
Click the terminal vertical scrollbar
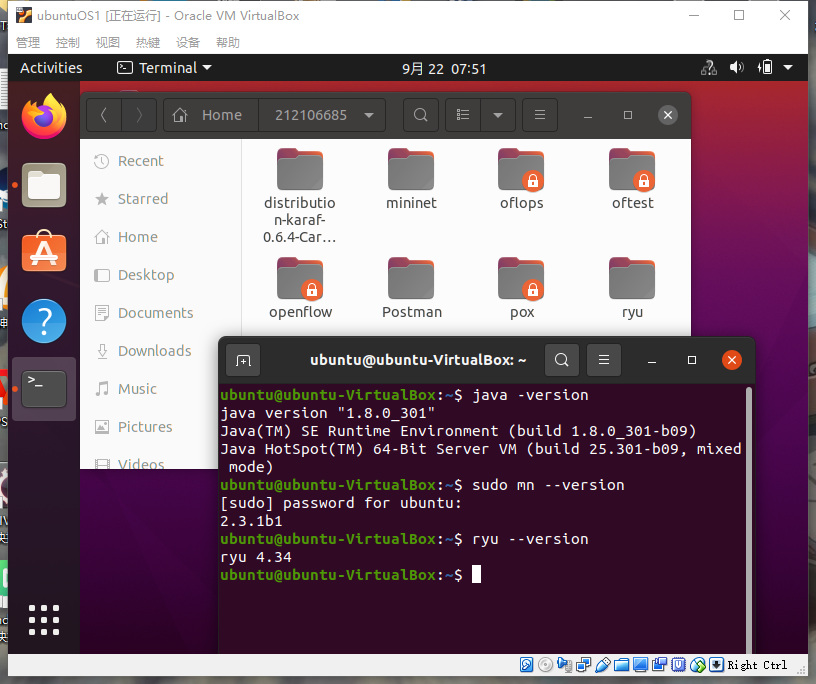tap(749, 520)
